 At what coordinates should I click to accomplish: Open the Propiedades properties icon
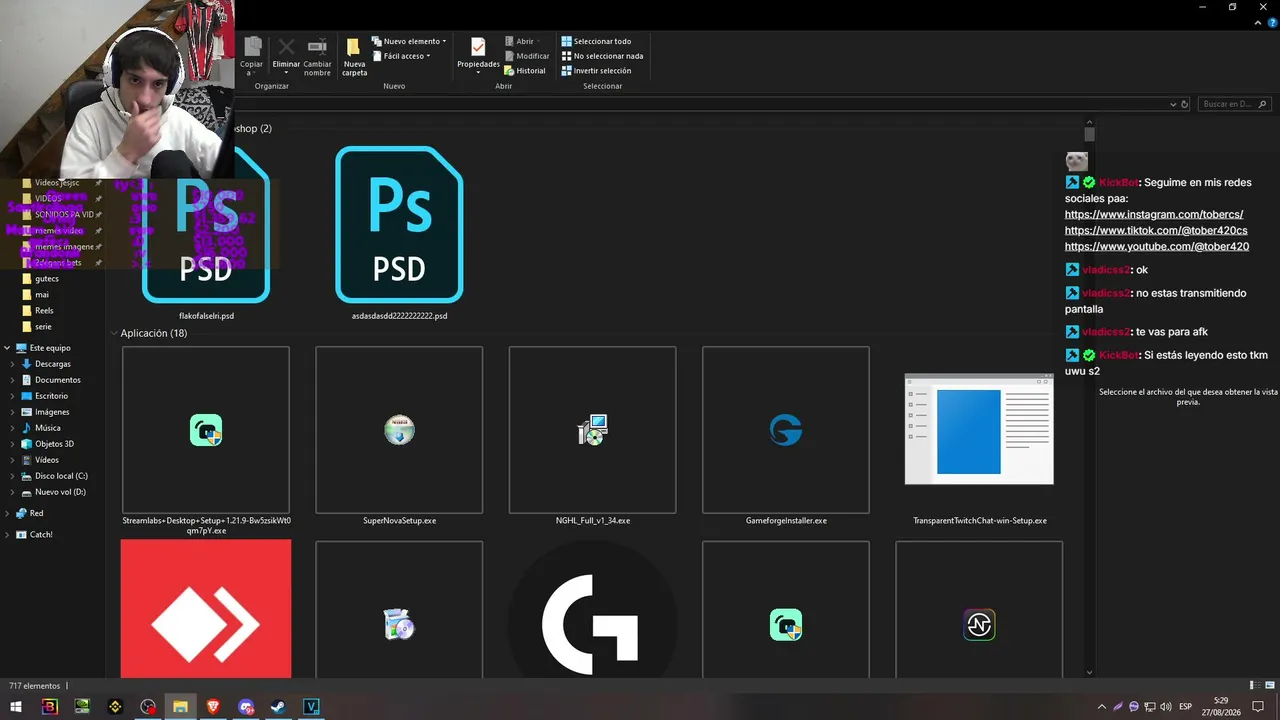pos(478,47)
